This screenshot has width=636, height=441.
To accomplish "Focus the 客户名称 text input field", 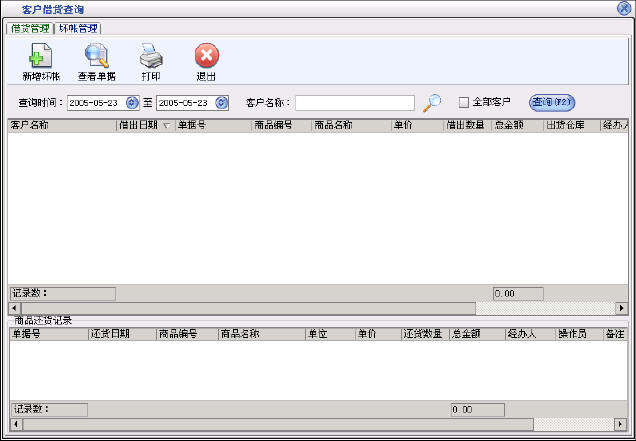I will click(x=354, y=103).
